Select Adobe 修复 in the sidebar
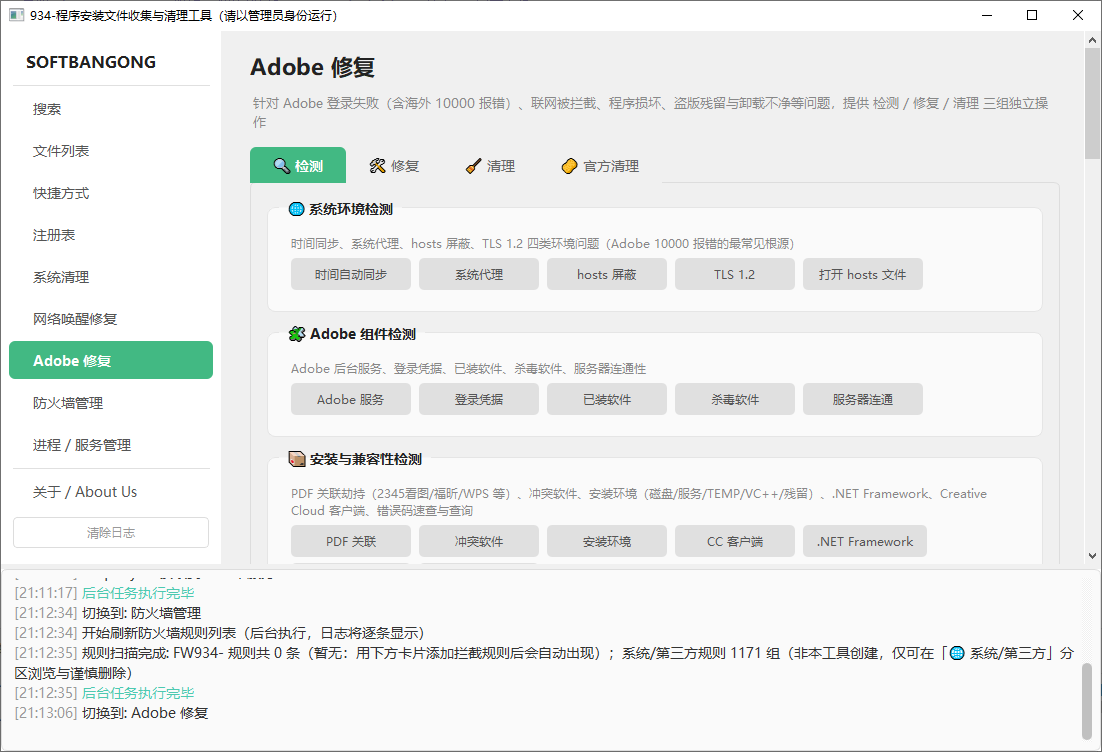Image resolution: width=1102 pixels, height=752 pixels. tap(111, 360)
